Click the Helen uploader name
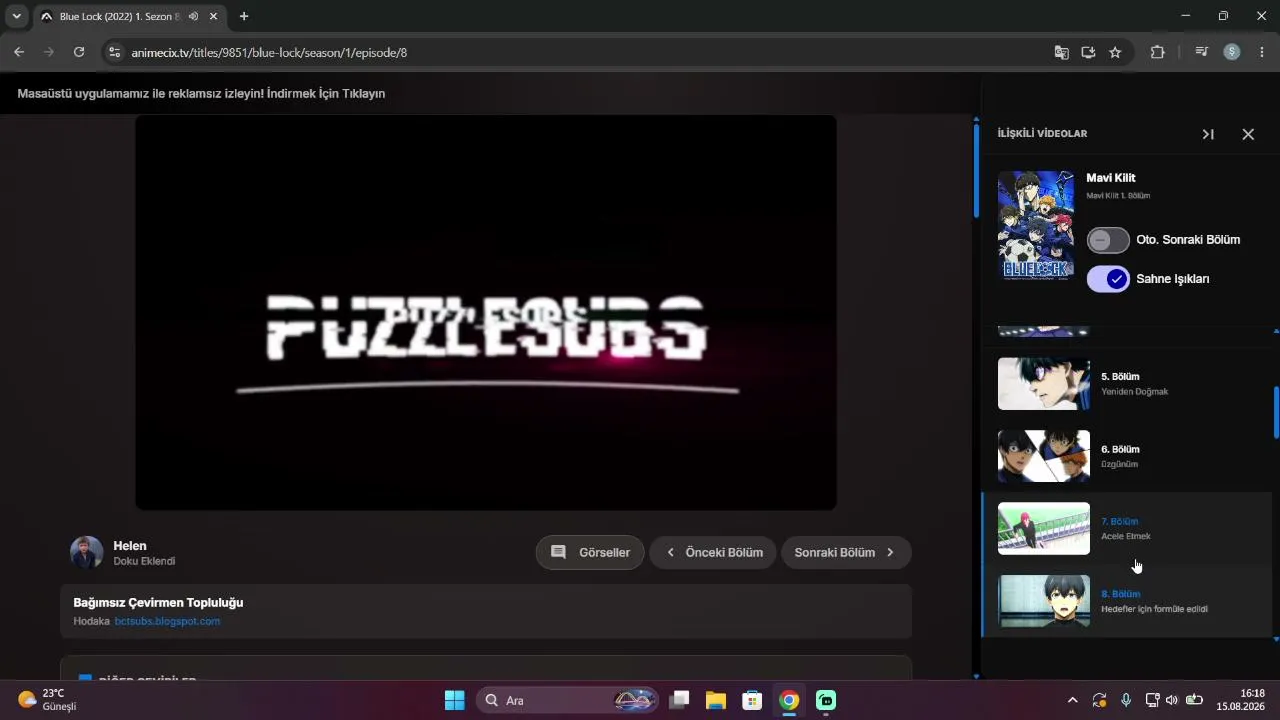The image size is (1280, 720). (130, 546)
